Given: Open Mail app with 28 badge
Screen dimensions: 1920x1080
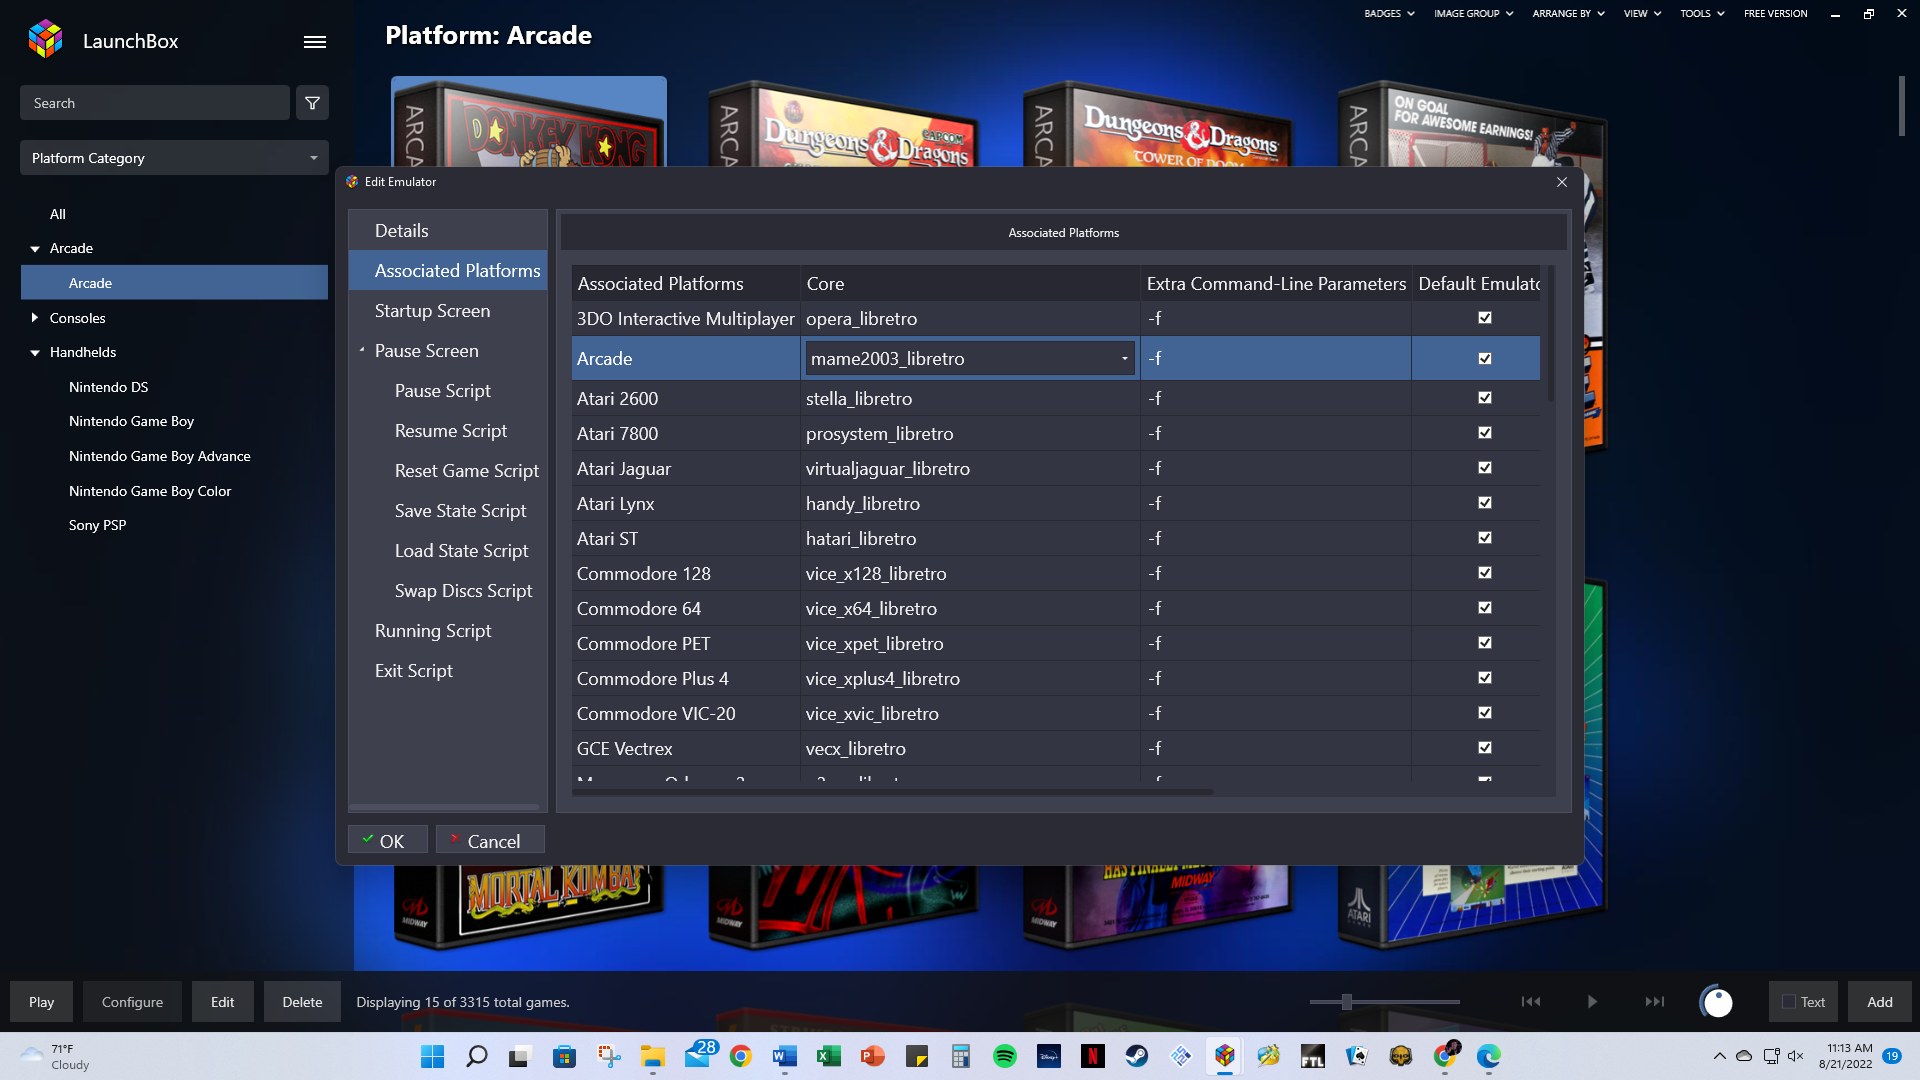Looking at the screenshot, I should (700, 1054).
